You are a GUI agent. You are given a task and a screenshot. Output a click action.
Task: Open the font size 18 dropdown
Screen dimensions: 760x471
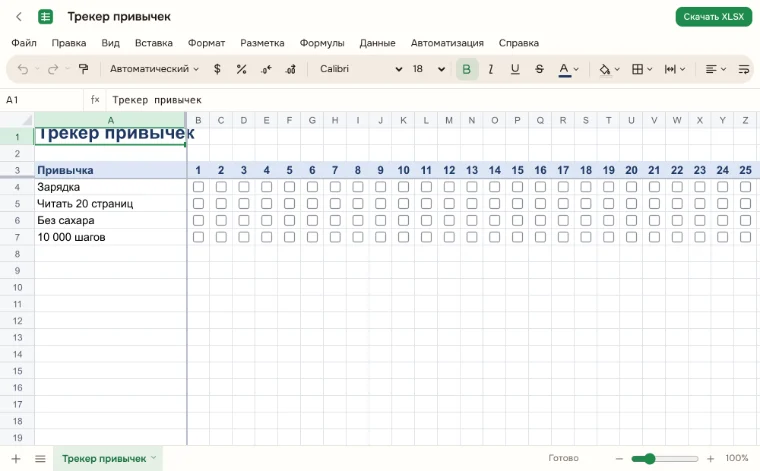[x=428, y=69]
